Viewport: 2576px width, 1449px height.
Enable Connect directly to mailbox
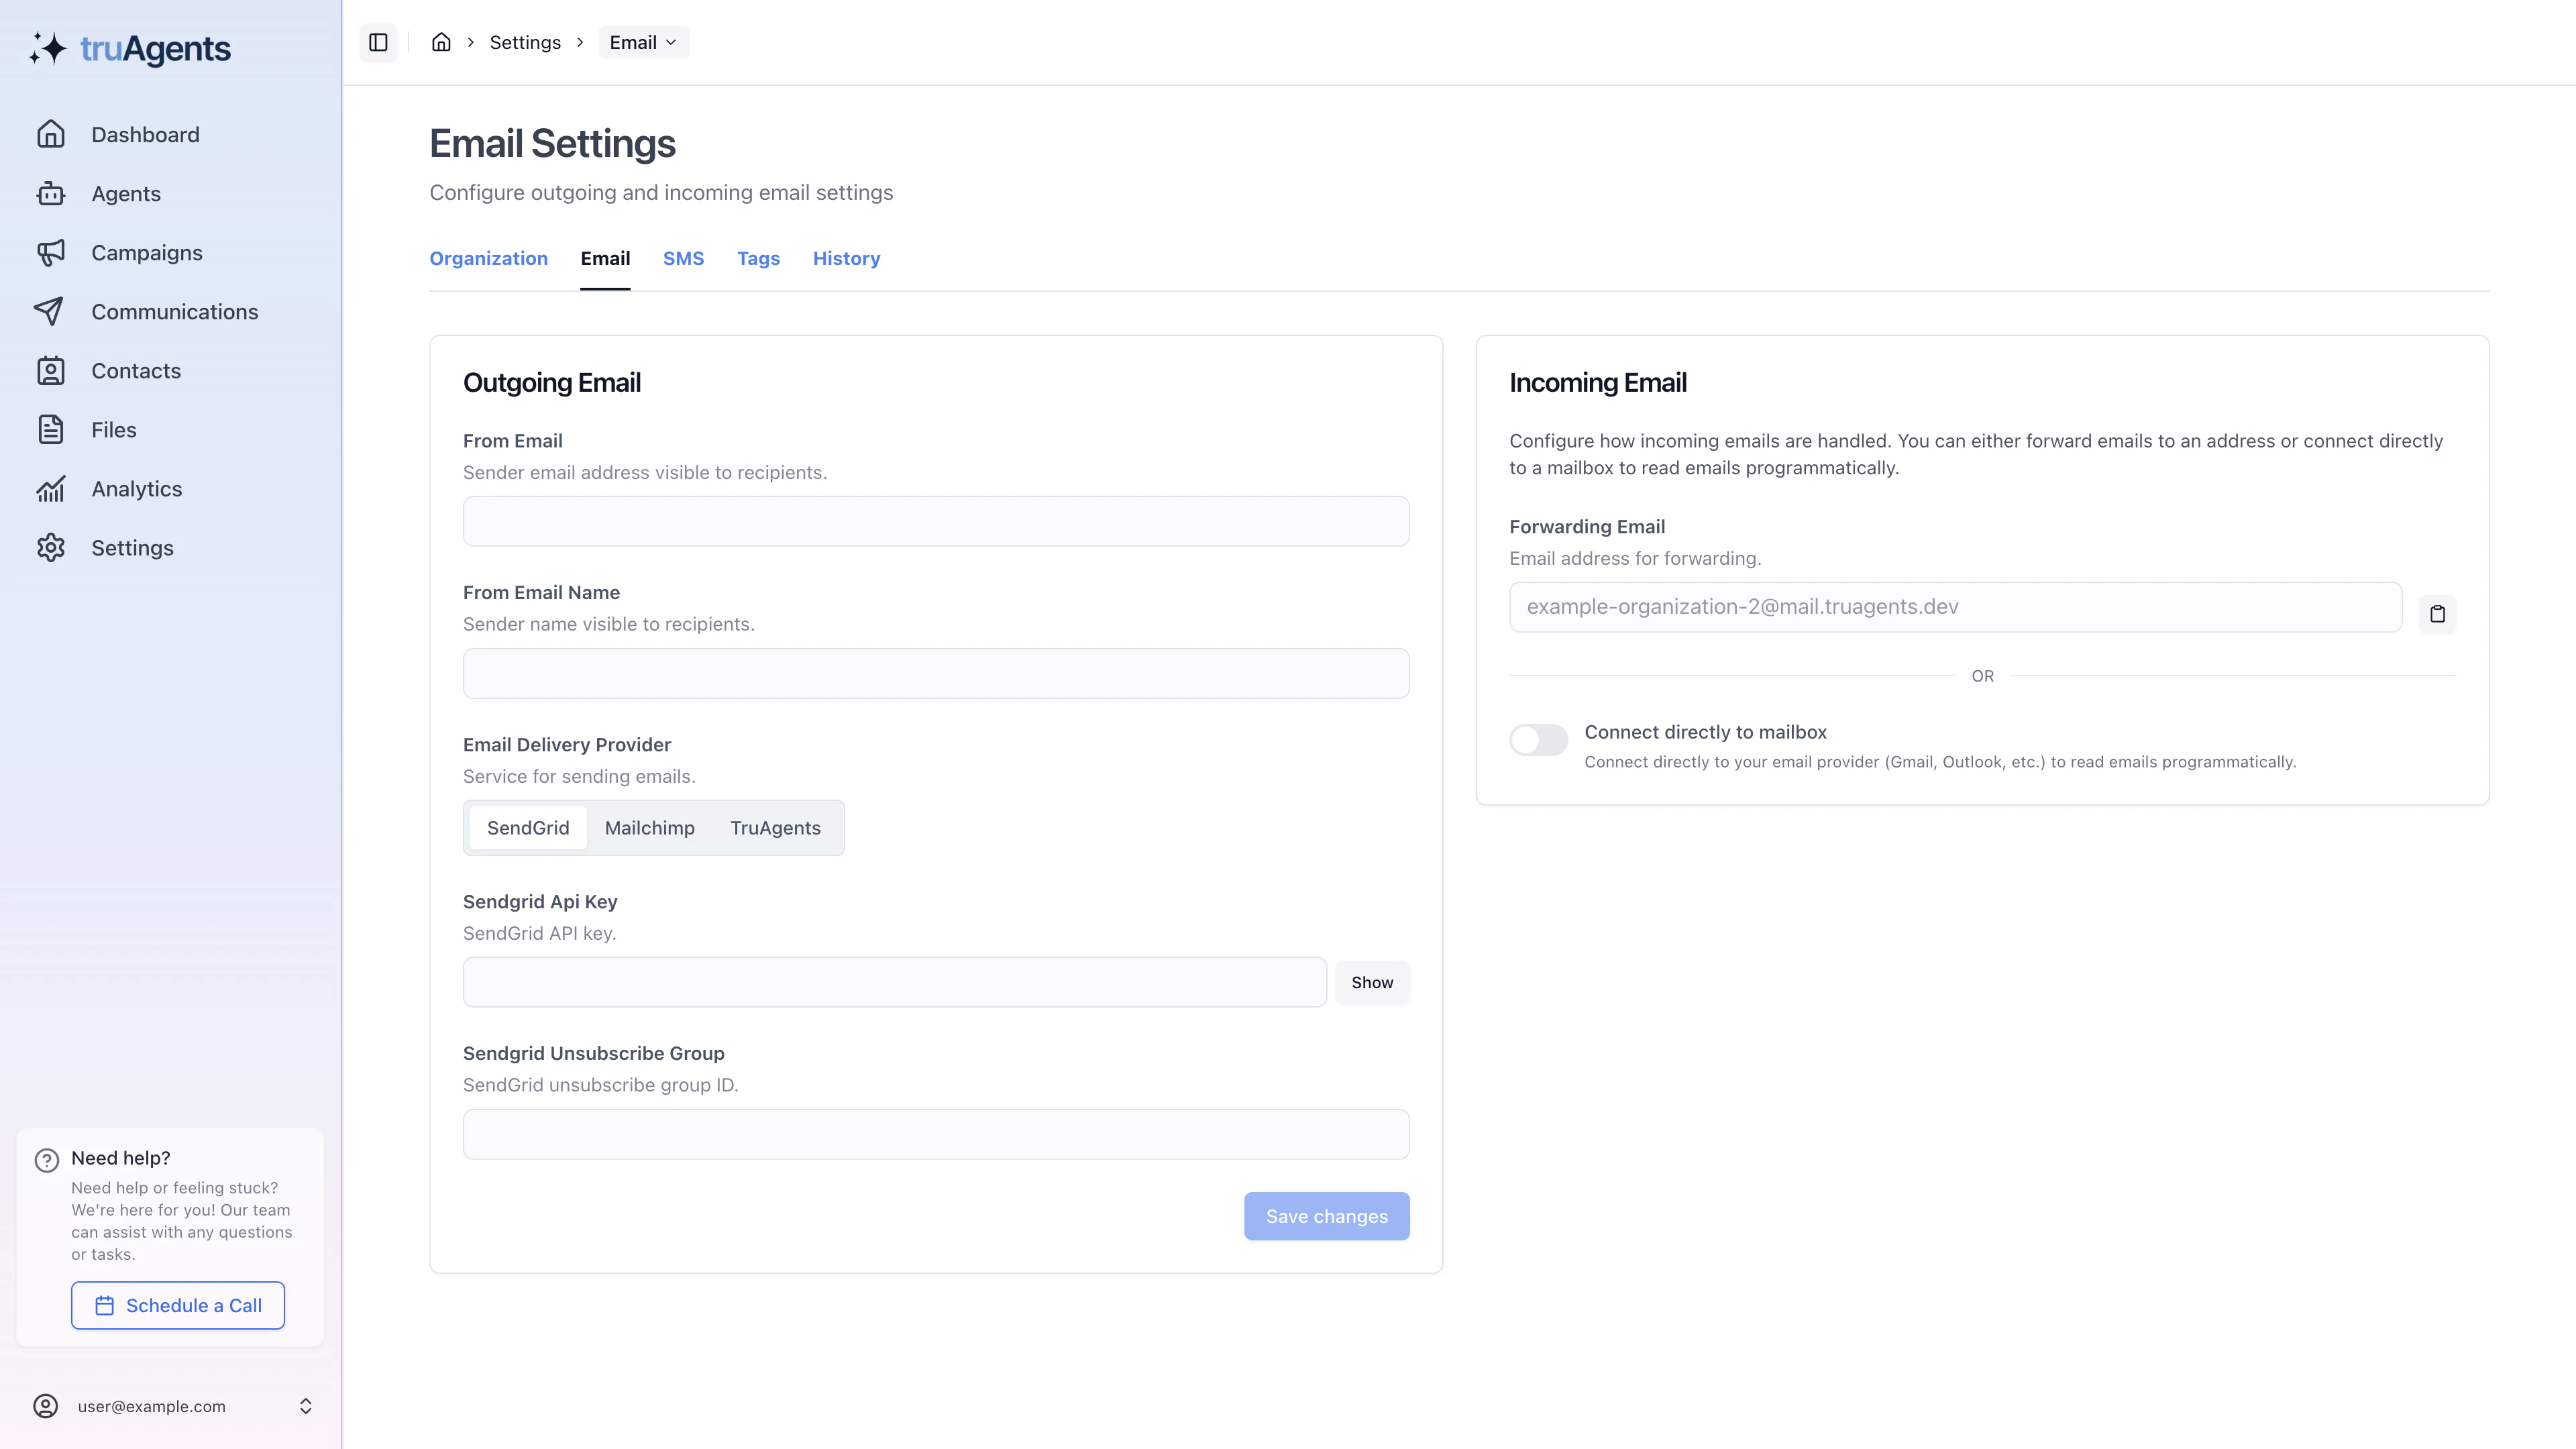tap(1538, 740)
